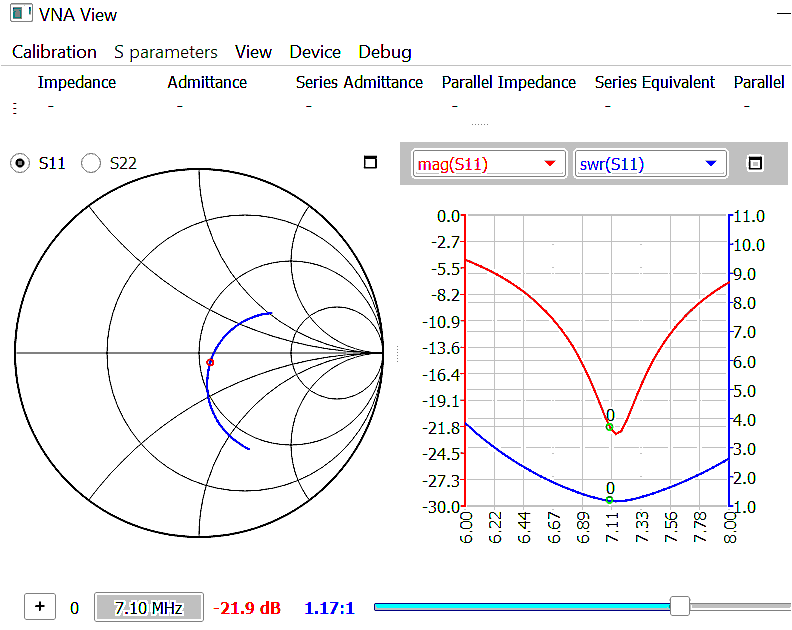Minimize the VNA View window

[783, 14]
